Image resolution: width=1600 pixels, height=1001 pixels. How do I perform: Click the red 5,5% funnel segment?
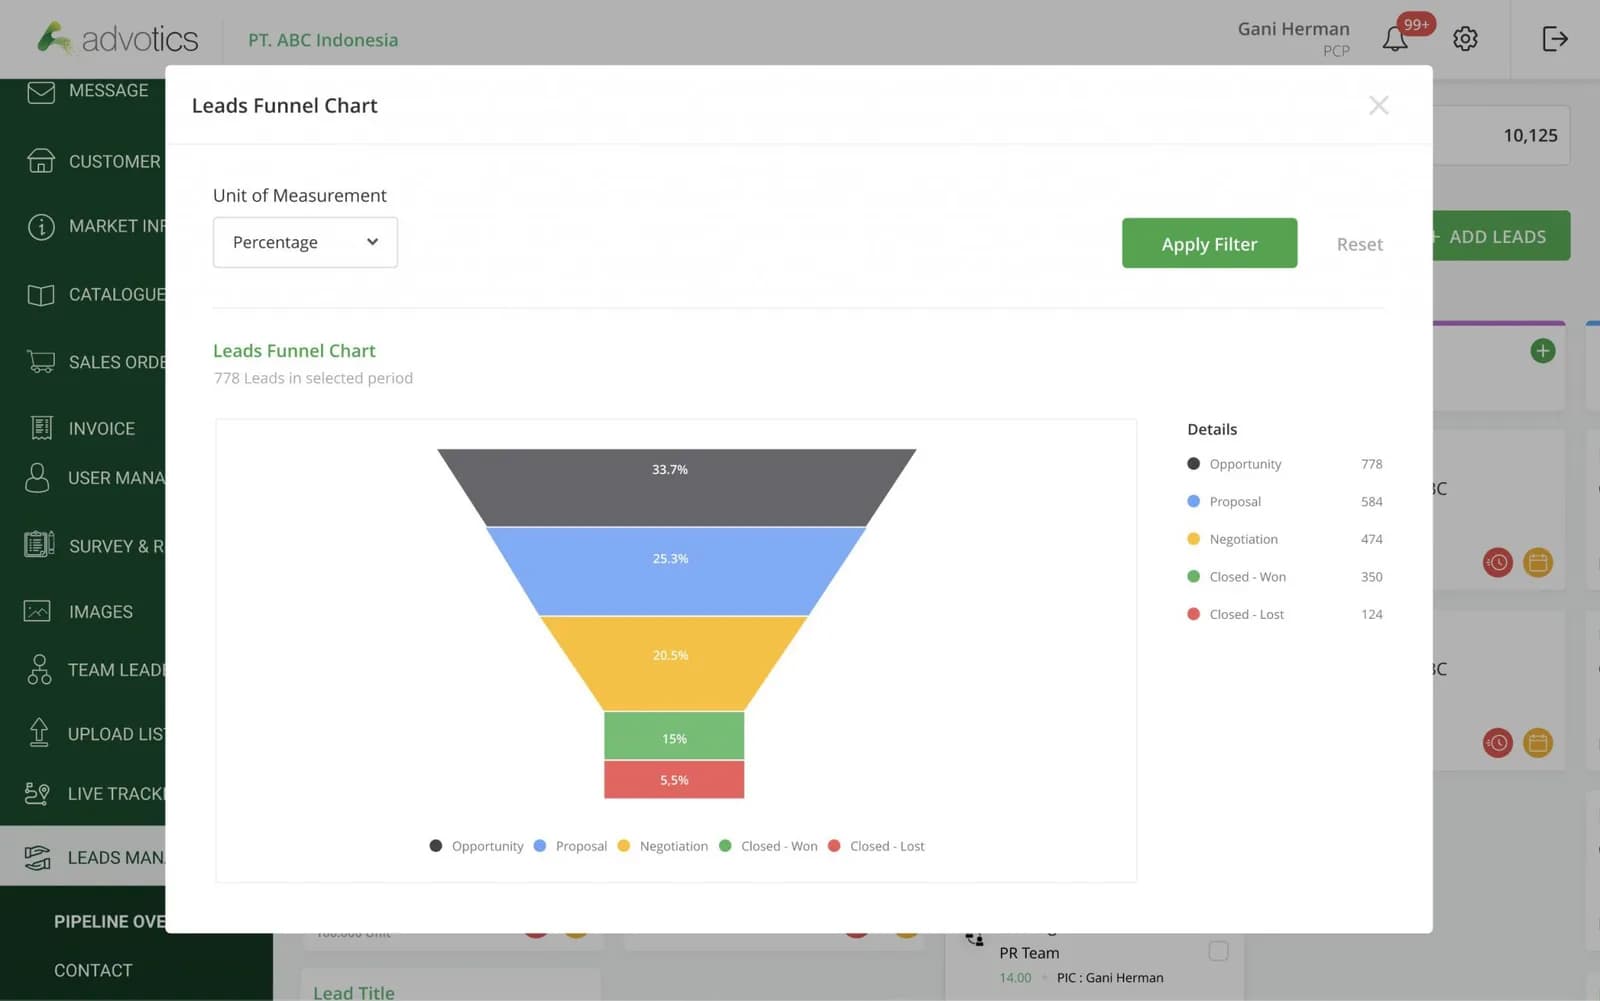tap(674, 780)
